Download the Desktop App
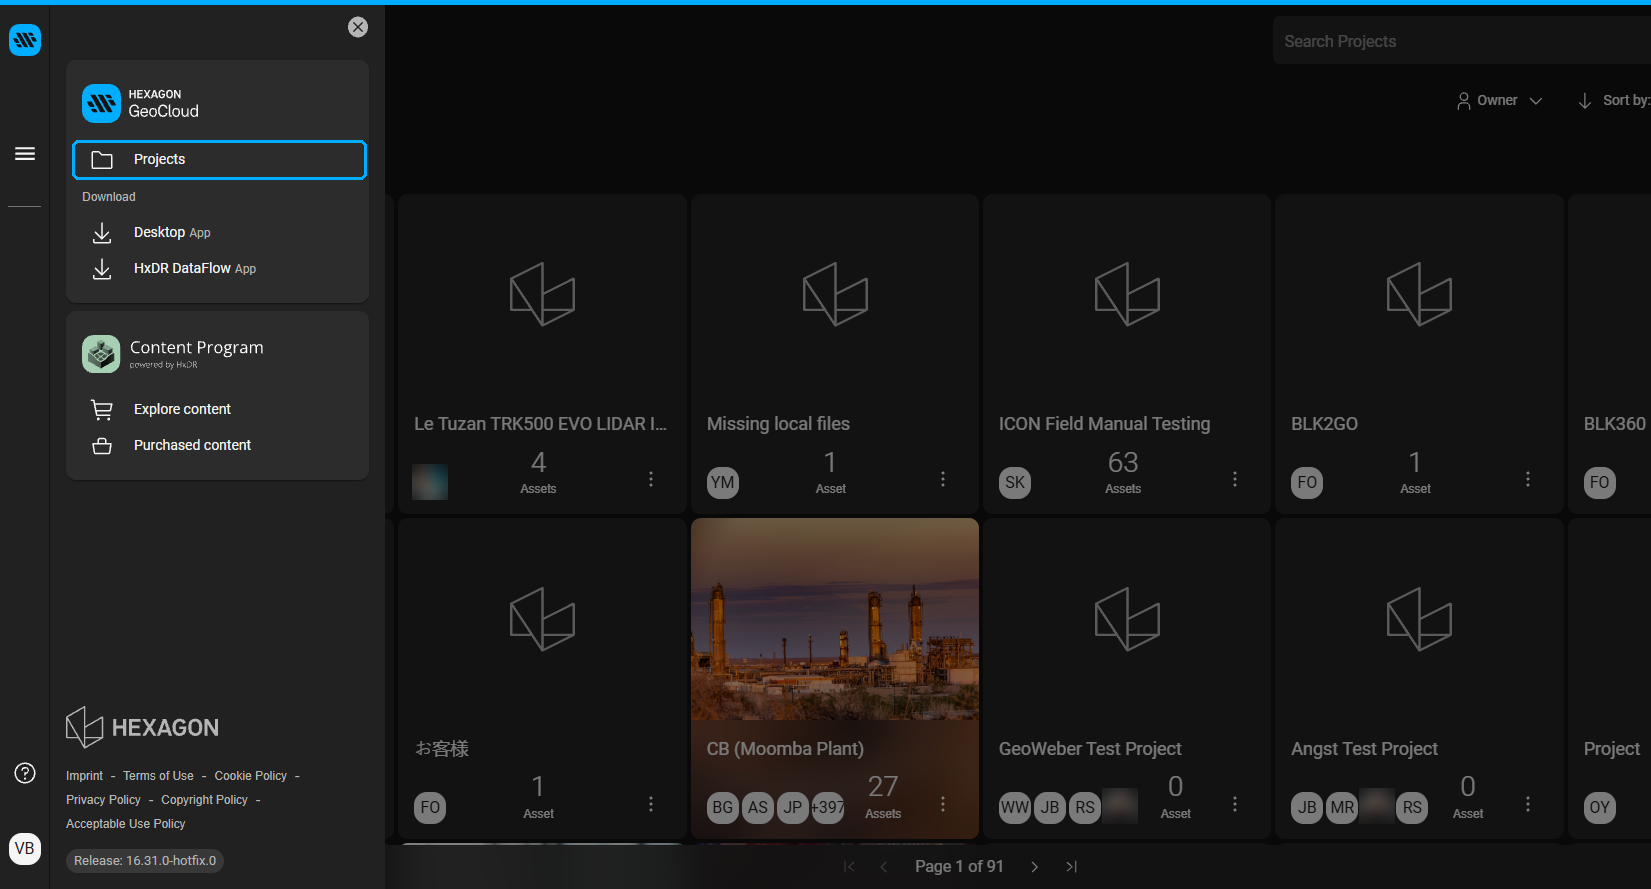The width and height of the screenshot is (1651, 889). tap(172, 232)
